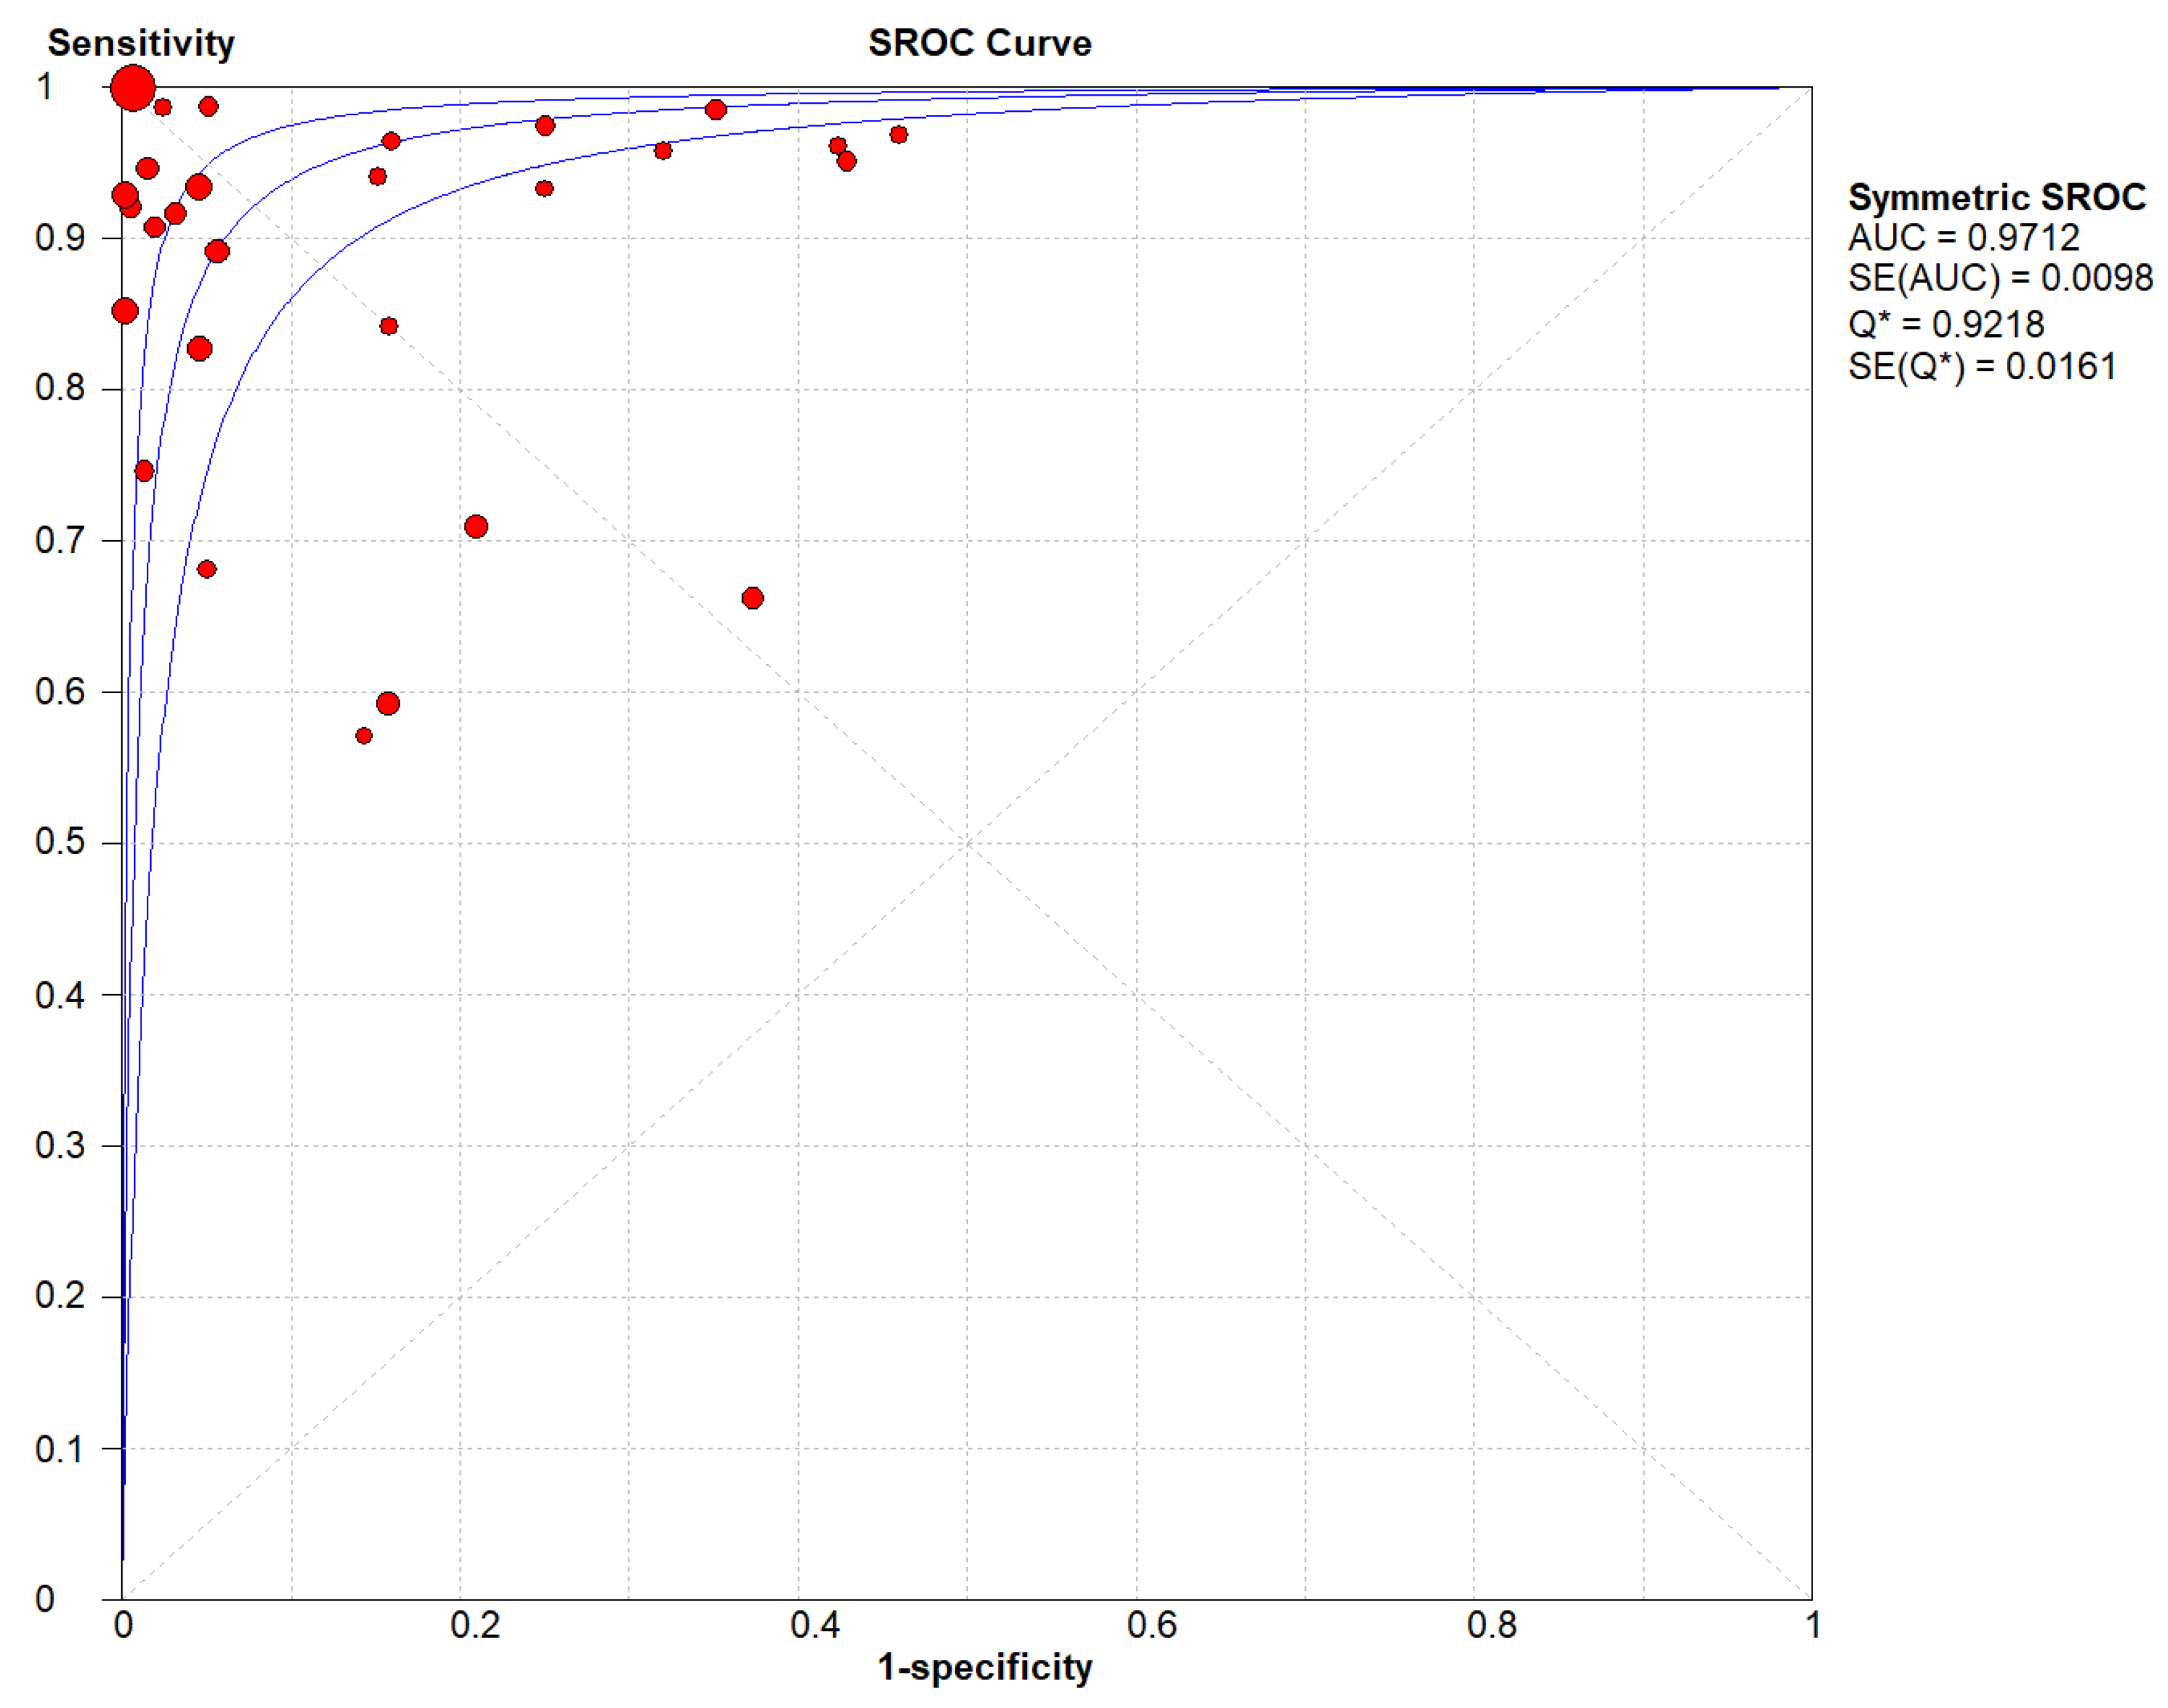Click the rightmost red data point
This screenshot has width=2168, height=1708.
coord(899,135)
